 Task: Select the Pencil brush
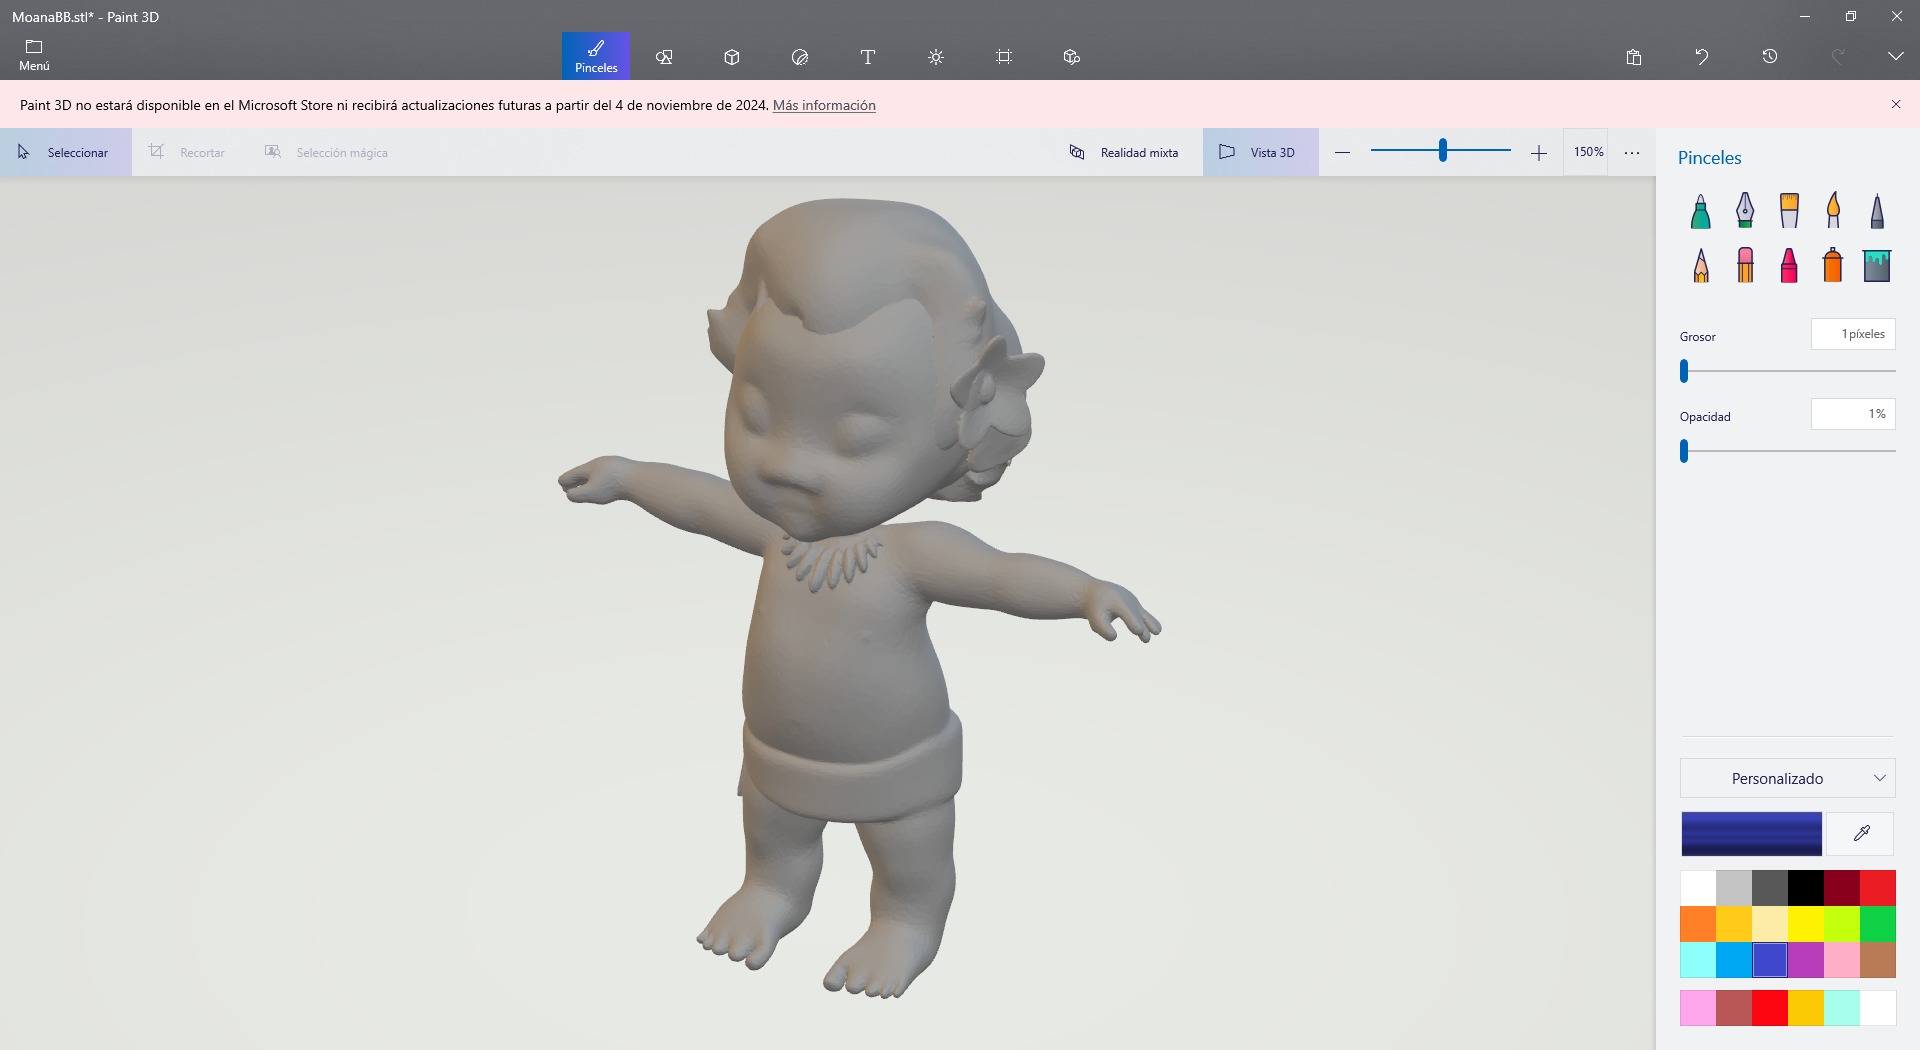pyautogui.click(x=1701, y=265)
